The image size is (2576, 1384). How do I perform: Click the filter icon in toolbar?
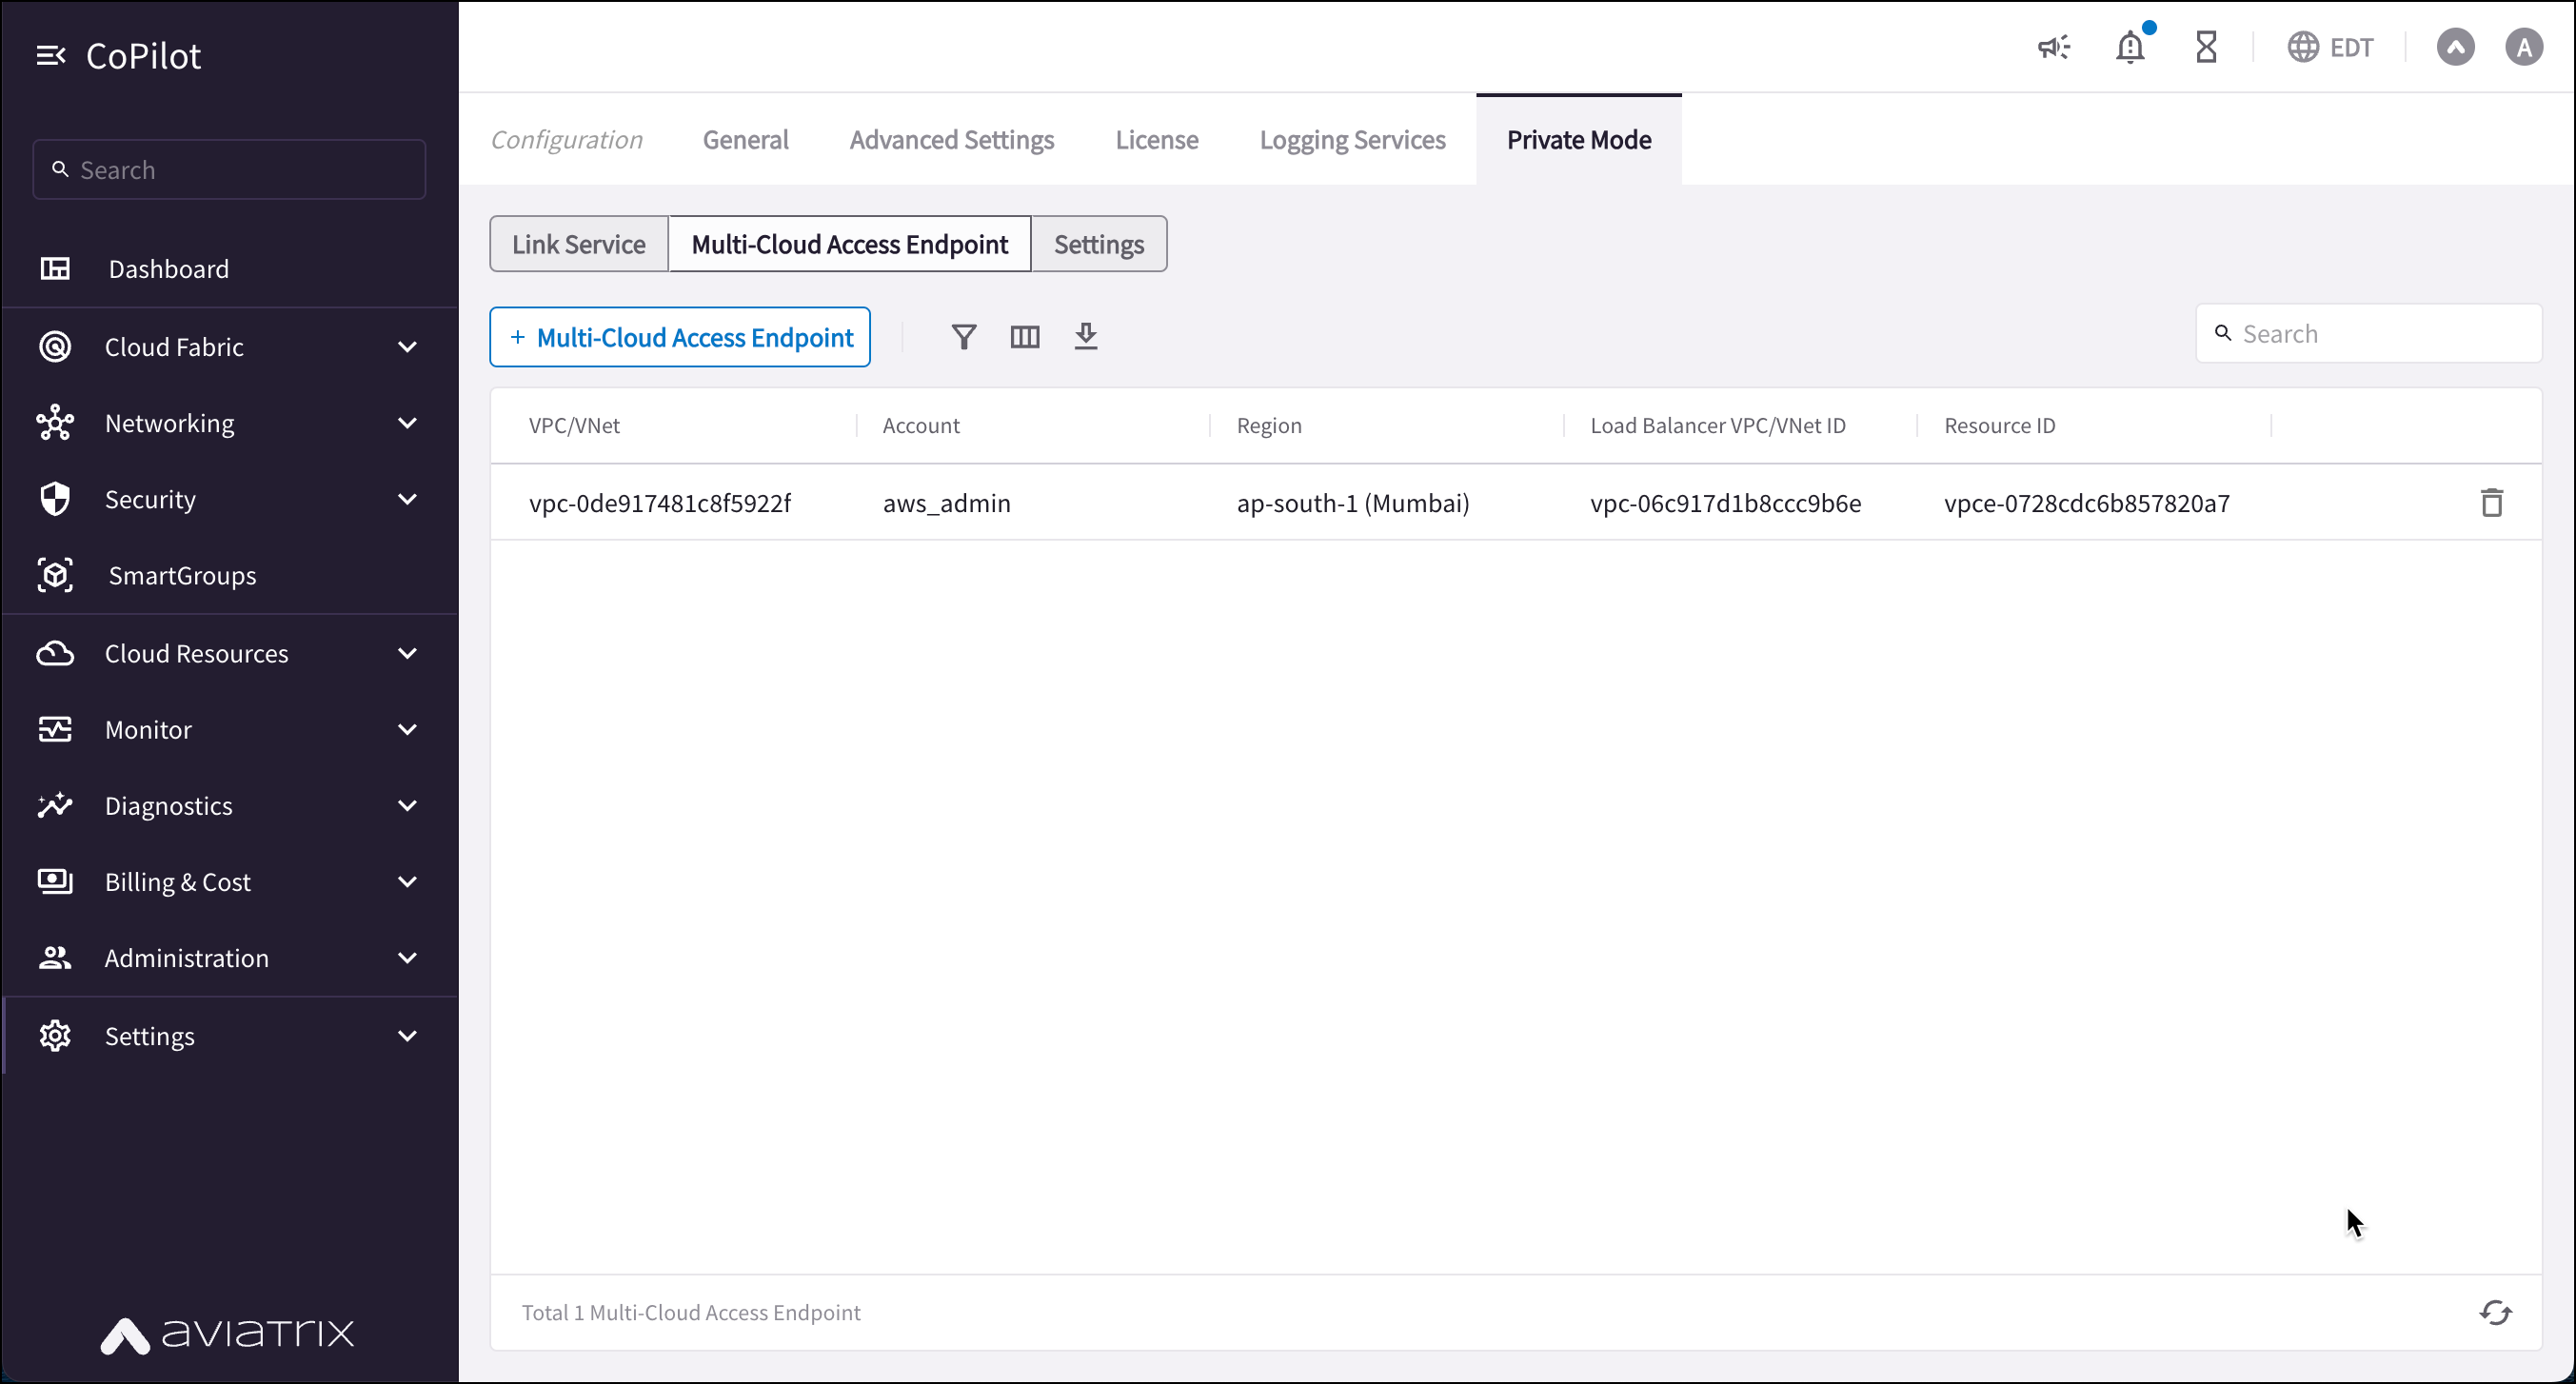(x=962, y=336)
